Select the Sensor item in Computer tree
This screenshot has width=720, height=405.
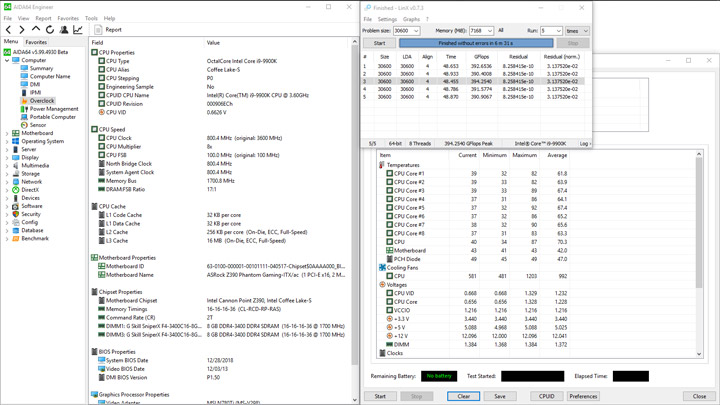[x=37, y=125]
